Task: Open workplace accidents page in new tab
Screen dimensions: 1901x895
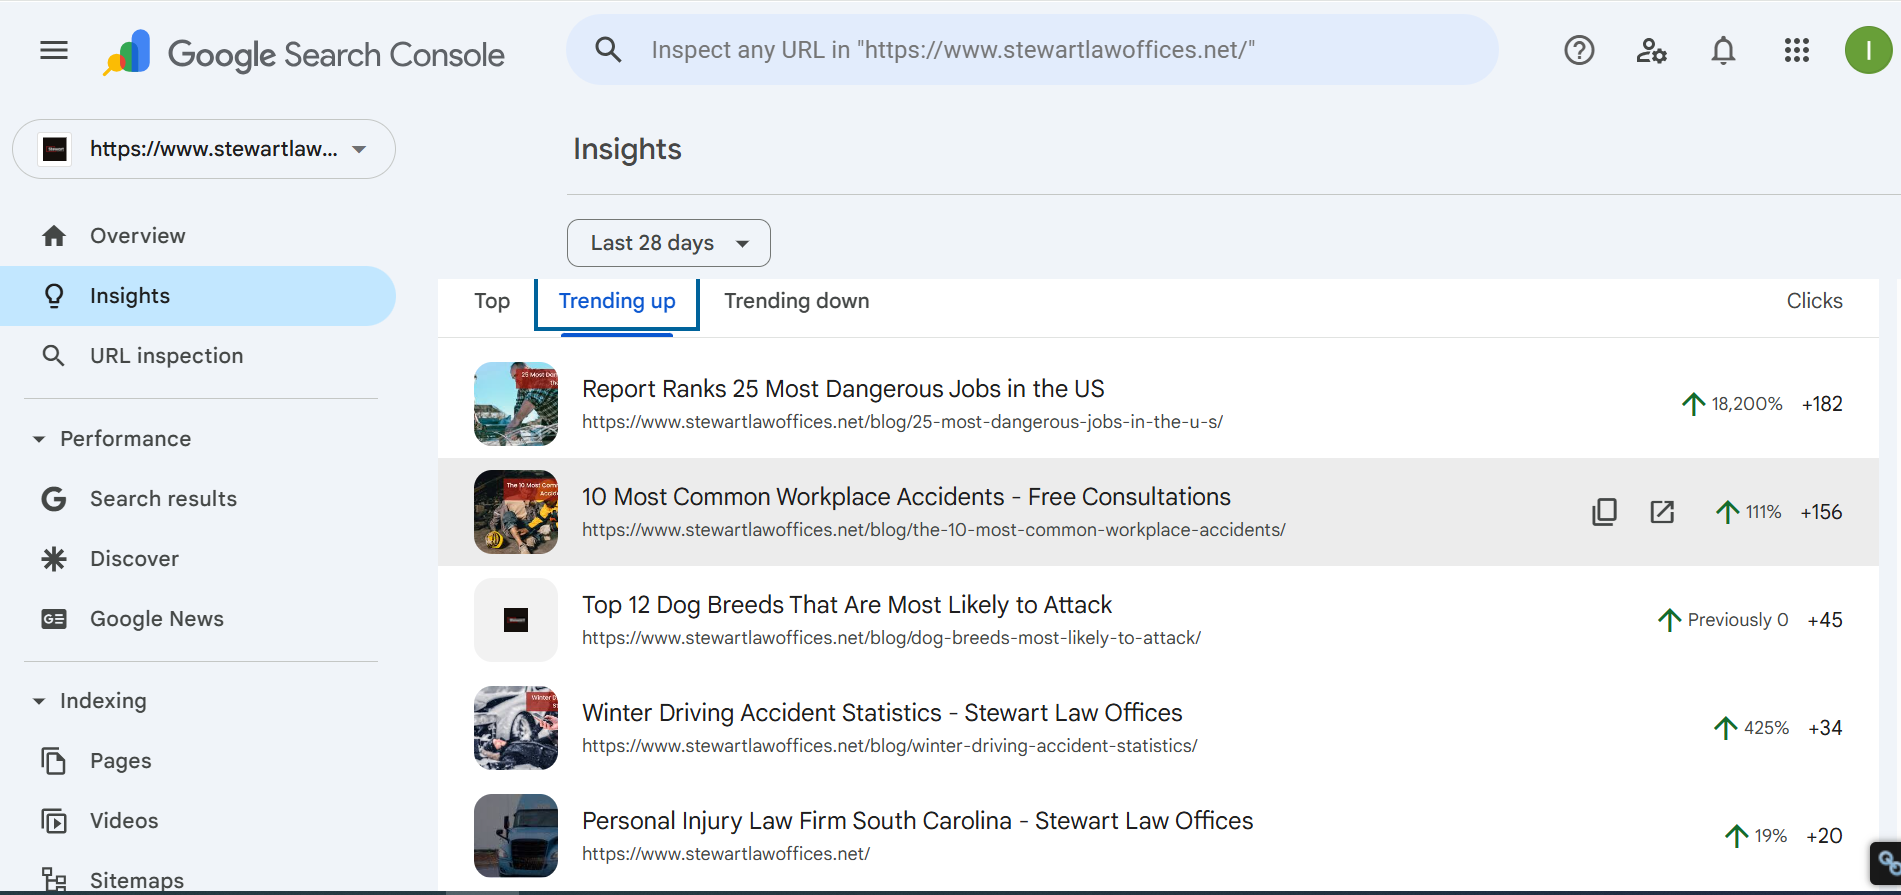Action: pyautogui.click(x=1662, y=512)
